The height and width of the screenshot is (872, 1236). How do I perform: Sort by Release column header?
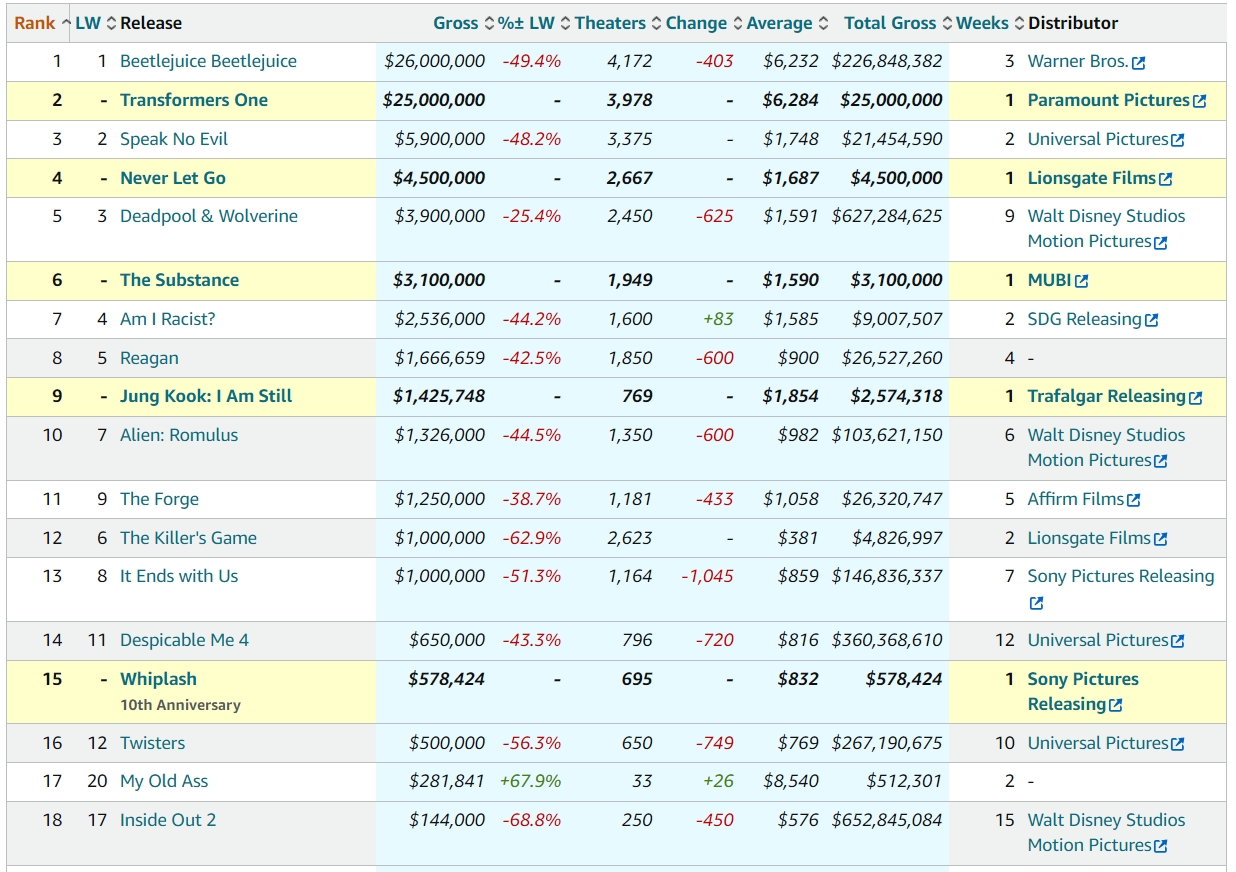pos(151,23)
